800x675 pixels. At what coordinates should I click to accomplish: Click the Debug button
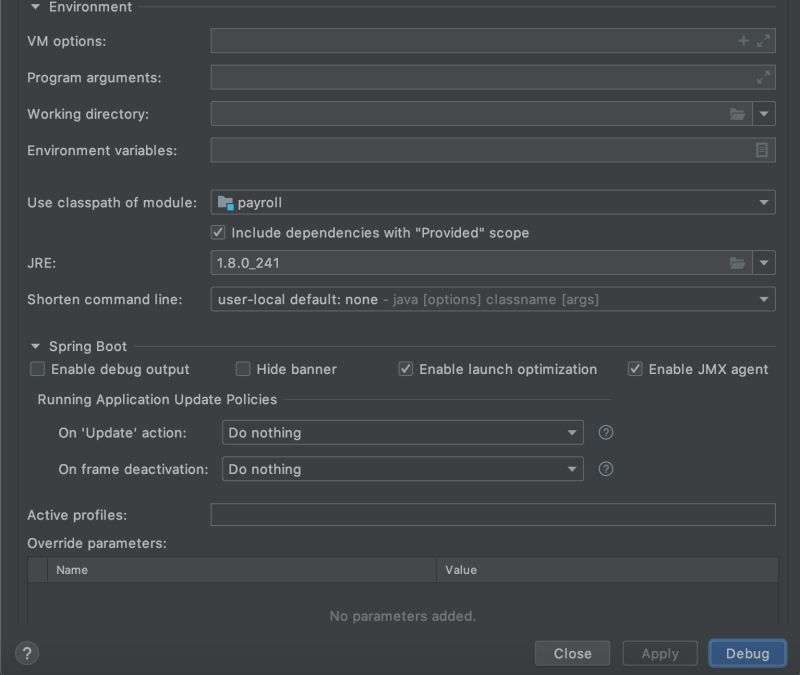coord(747,653)
